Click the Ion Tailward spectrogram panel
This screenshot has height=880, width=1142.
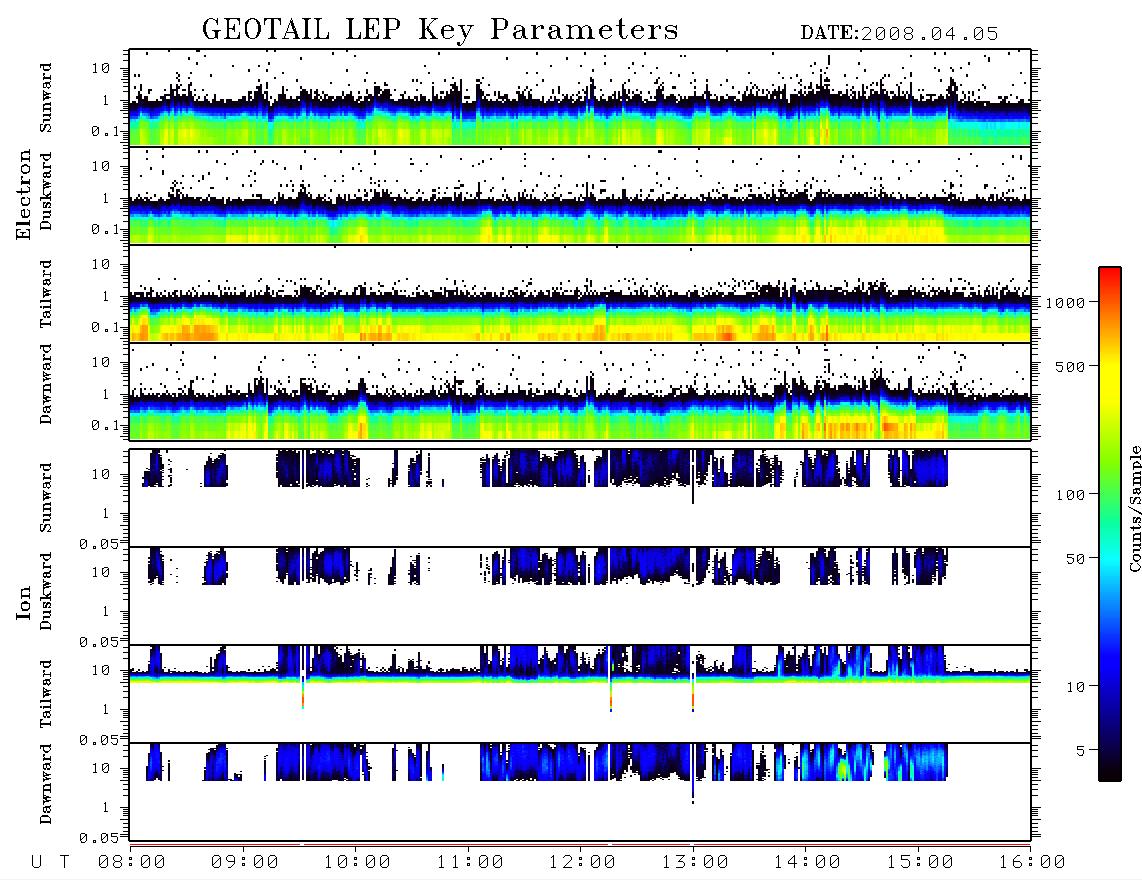click(x=580, y=694)
